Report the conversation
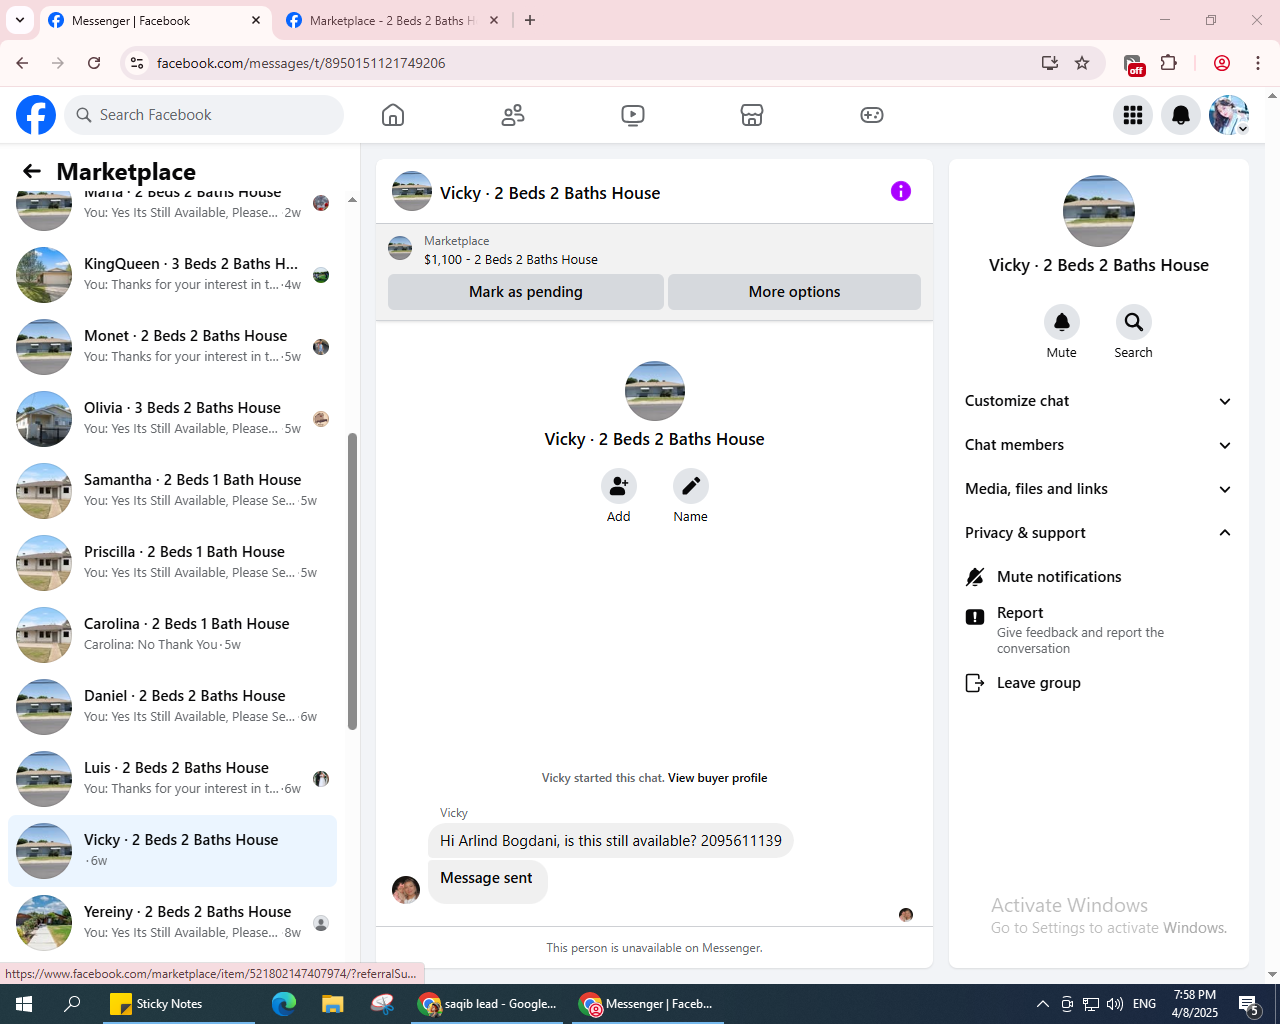1280x1024 pixels. tap(1098, 629)
